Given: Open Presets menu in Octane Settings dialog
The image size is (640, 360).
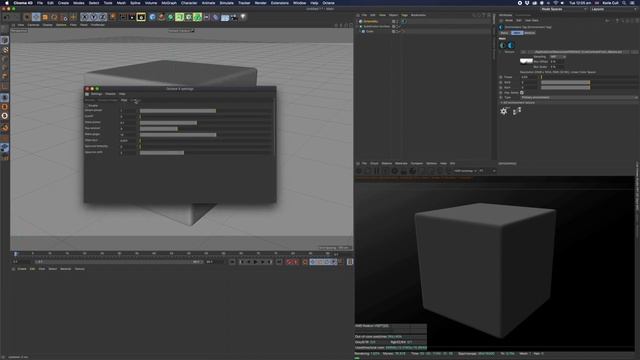Looking at the screenshot, I should [x=110, y=94].
